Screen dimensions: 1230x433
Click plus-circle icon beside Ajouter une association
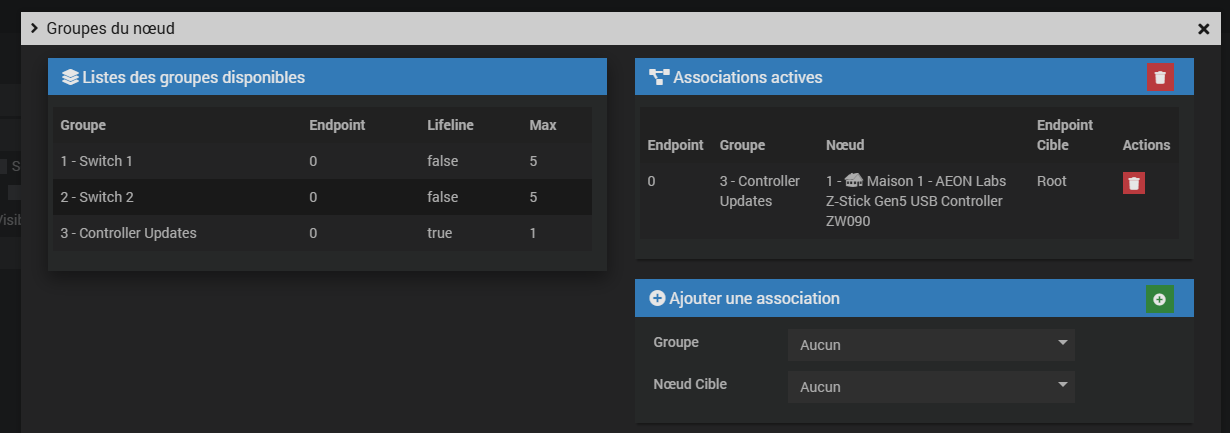point(657,298)
